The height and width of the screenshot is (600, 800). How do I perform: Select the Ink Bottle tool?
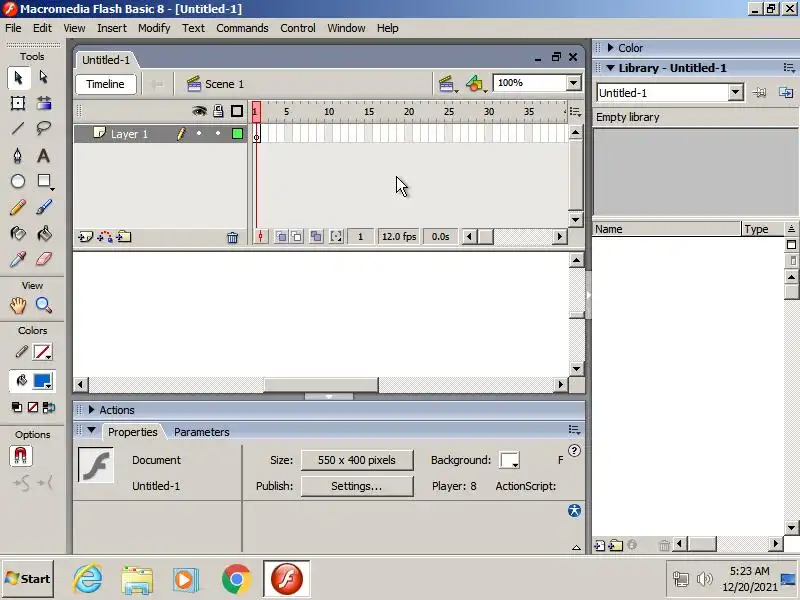click(x=18, y=233)
